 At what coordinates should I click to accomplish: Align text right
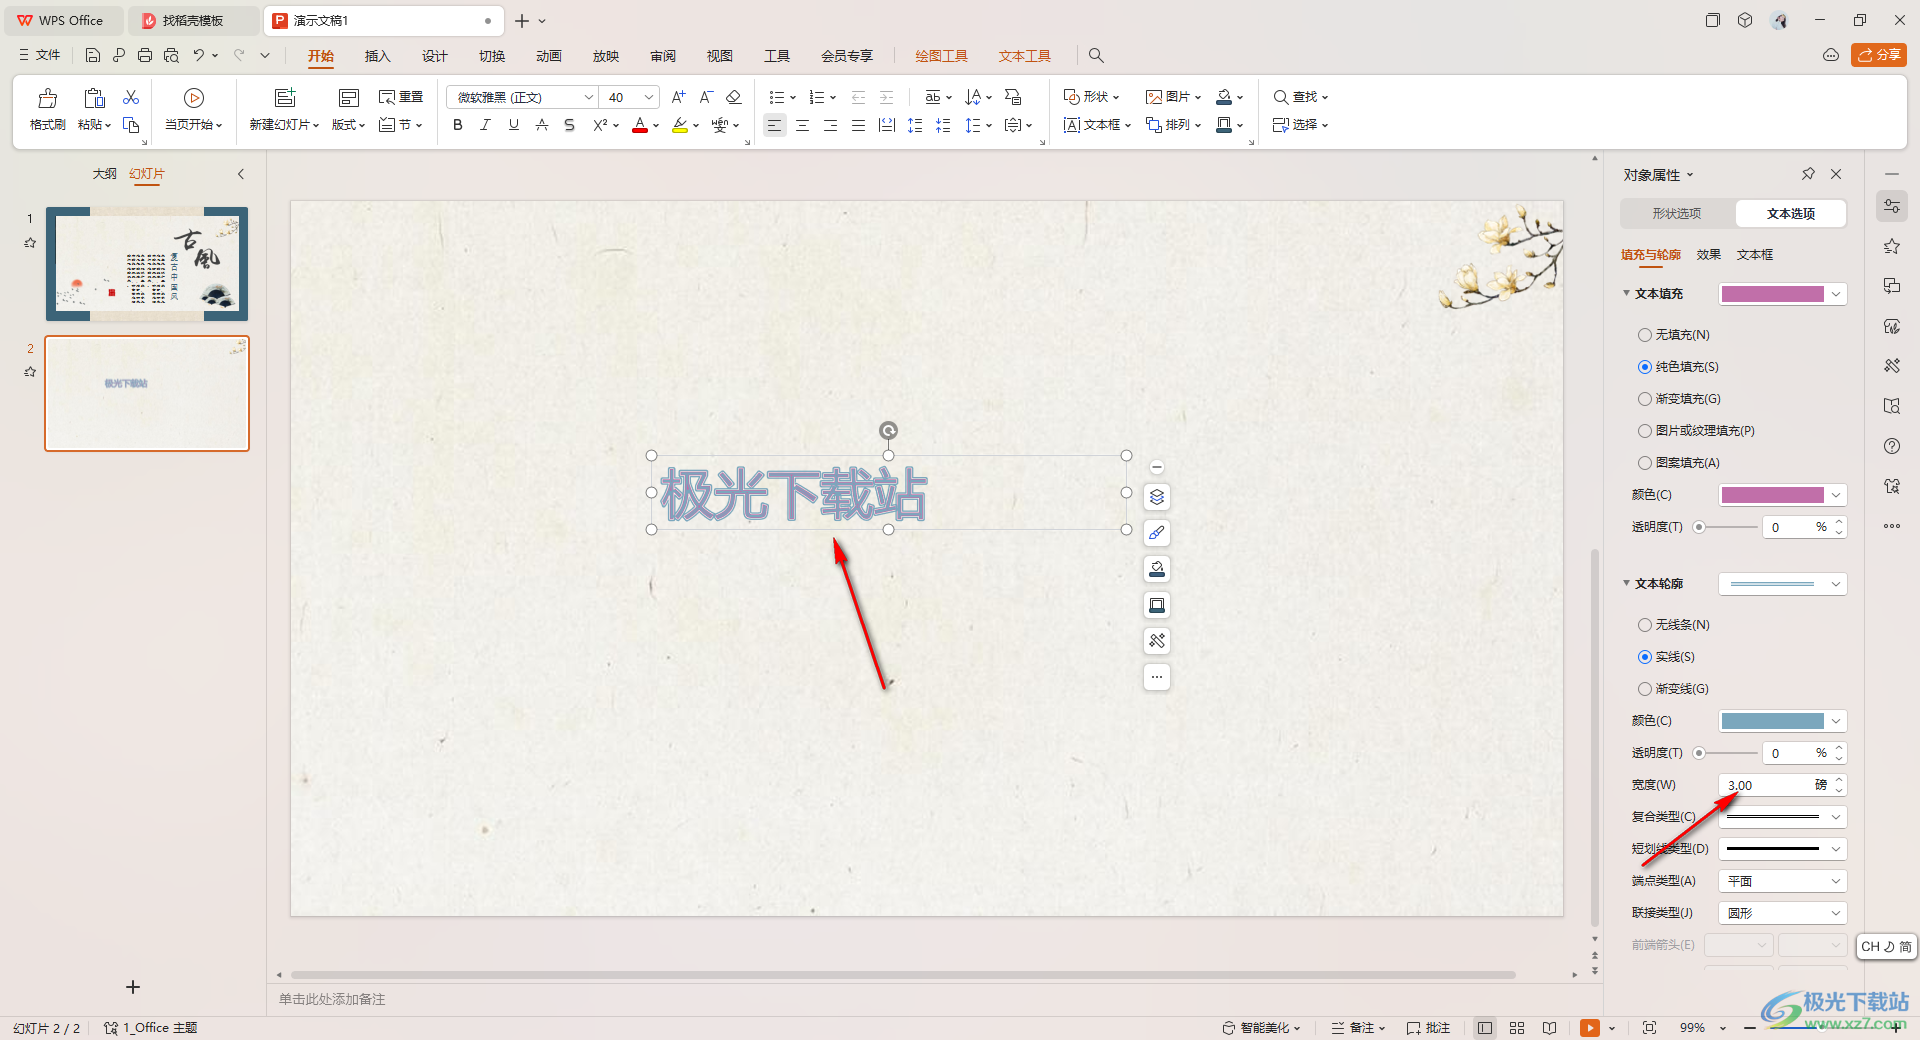pos(830,125)
